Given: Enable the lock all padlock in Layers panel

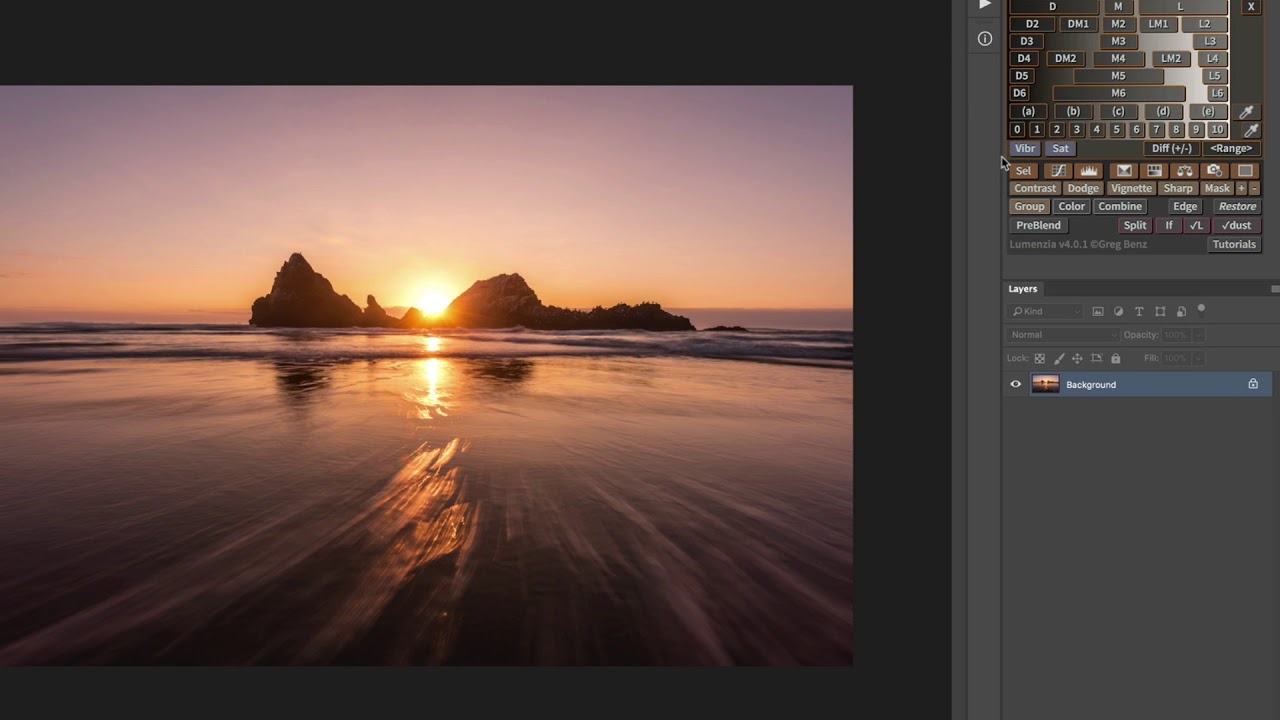Looking at the screenshot, I should pyautogui.click(x=1115, y=358).
